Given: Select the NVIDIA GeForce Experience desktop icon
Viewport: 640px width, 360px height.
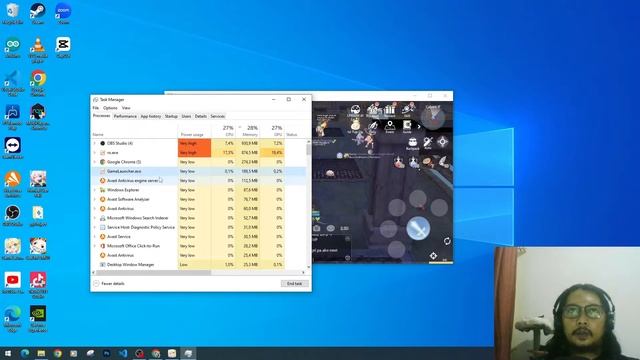Looking at the screenshot, I should pos(38,318).
